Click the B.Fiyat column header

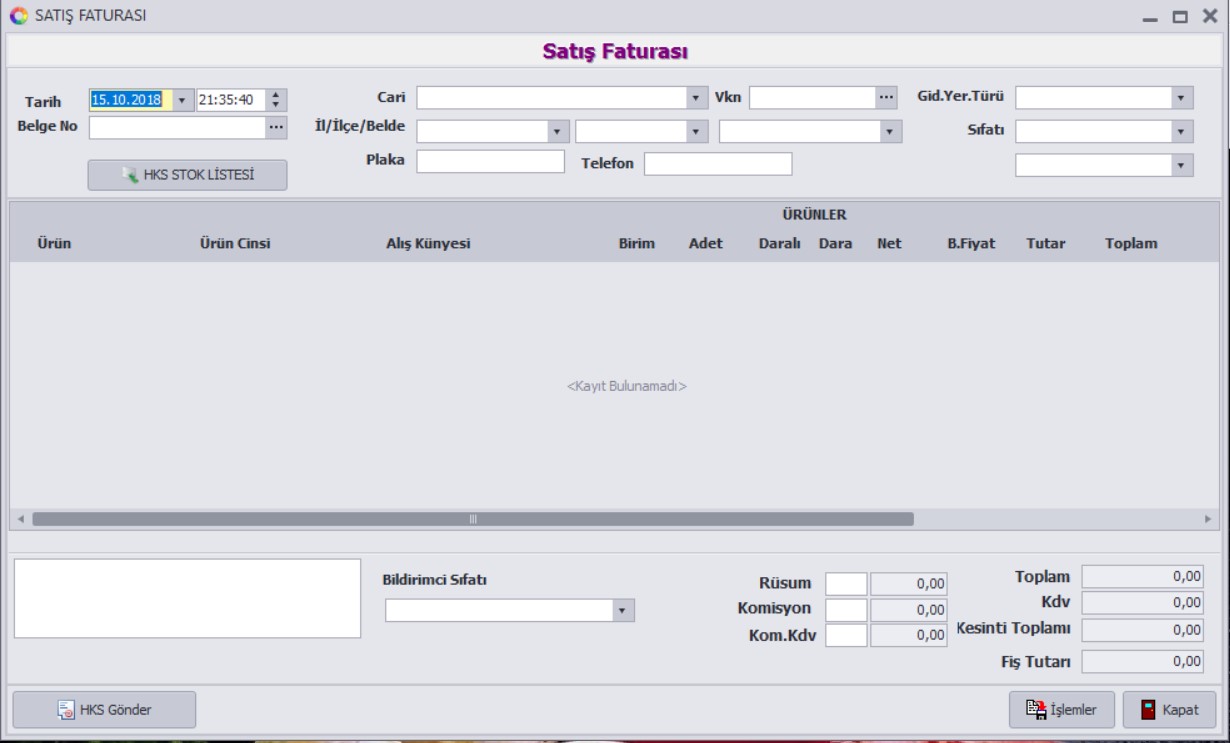971,243
